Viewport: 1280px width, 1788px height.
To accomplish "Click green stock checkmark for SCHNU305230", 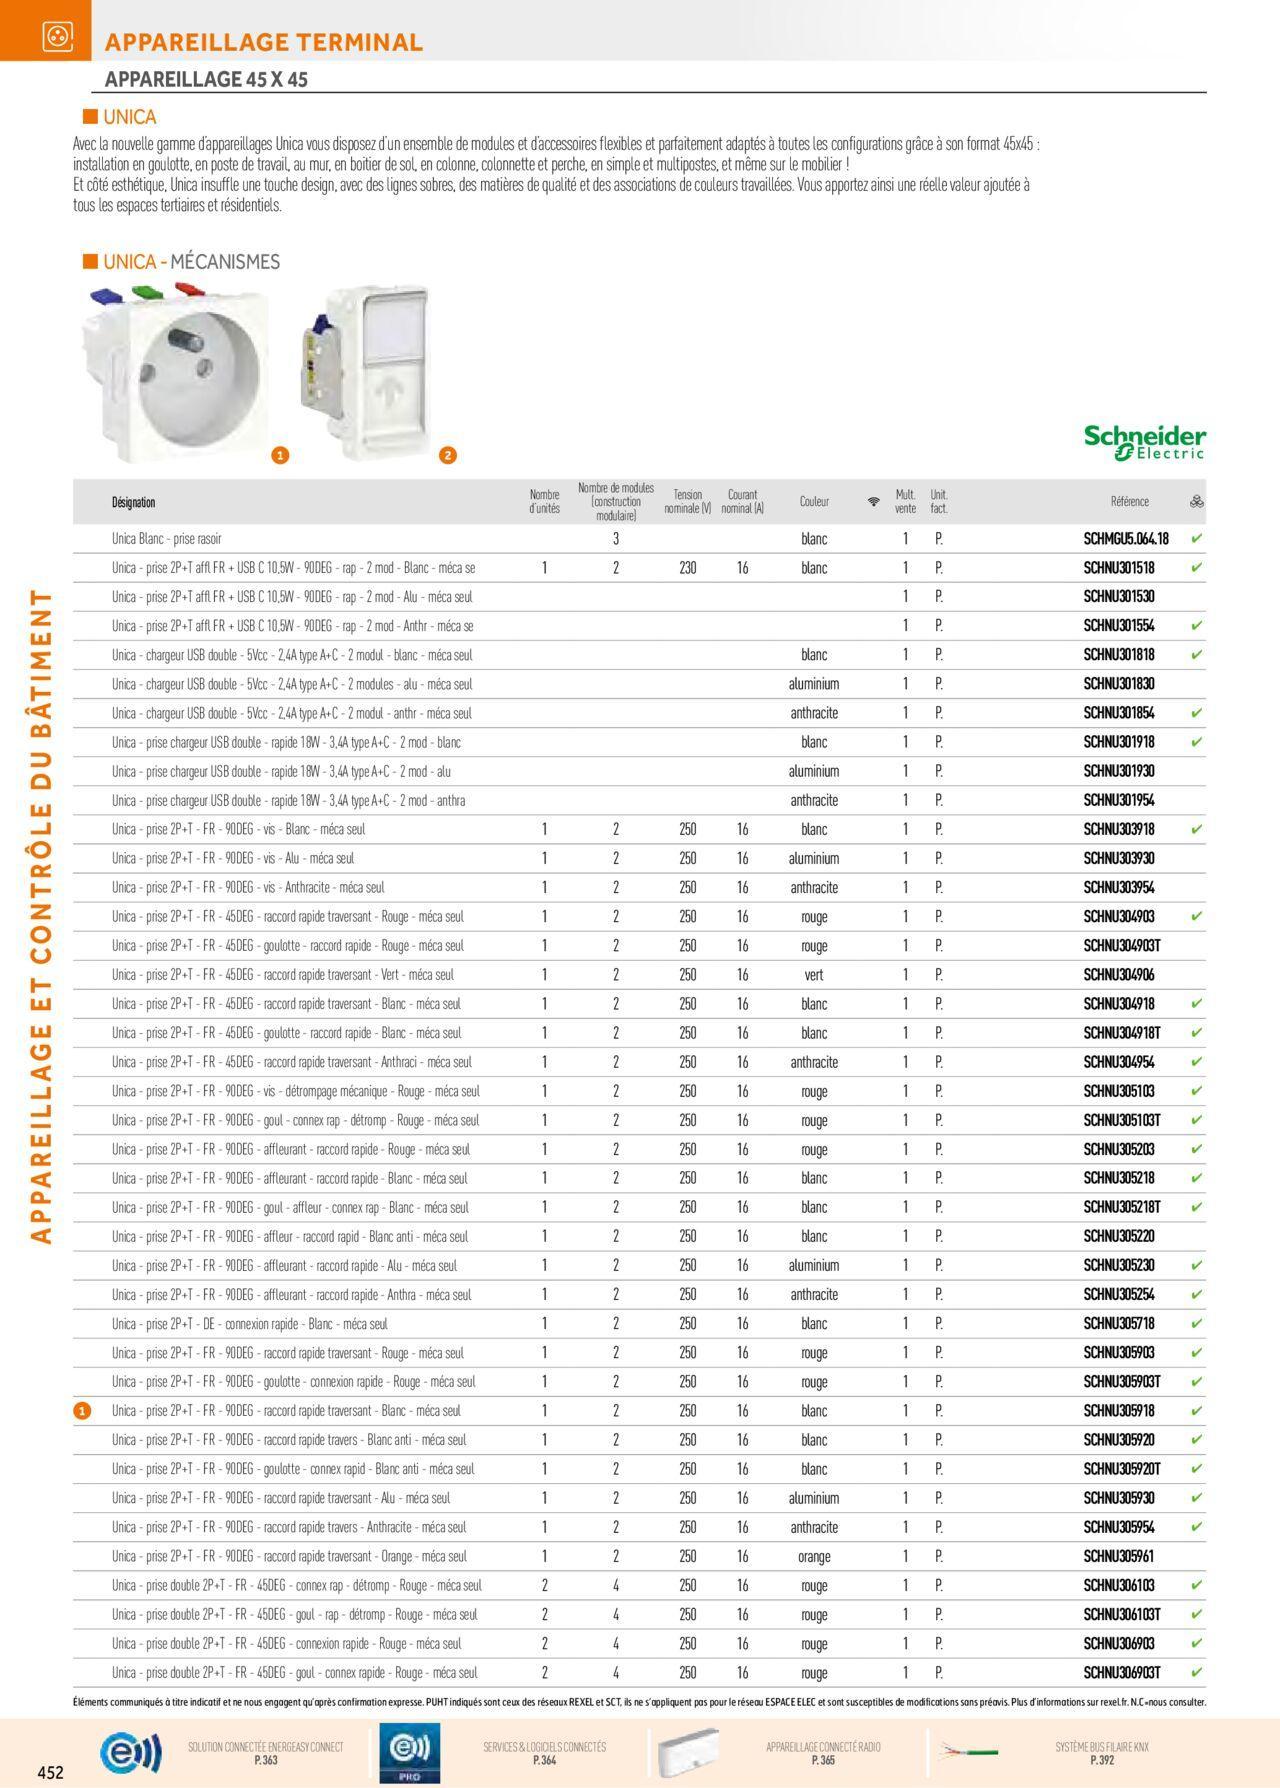I will click(1197, 1265).
